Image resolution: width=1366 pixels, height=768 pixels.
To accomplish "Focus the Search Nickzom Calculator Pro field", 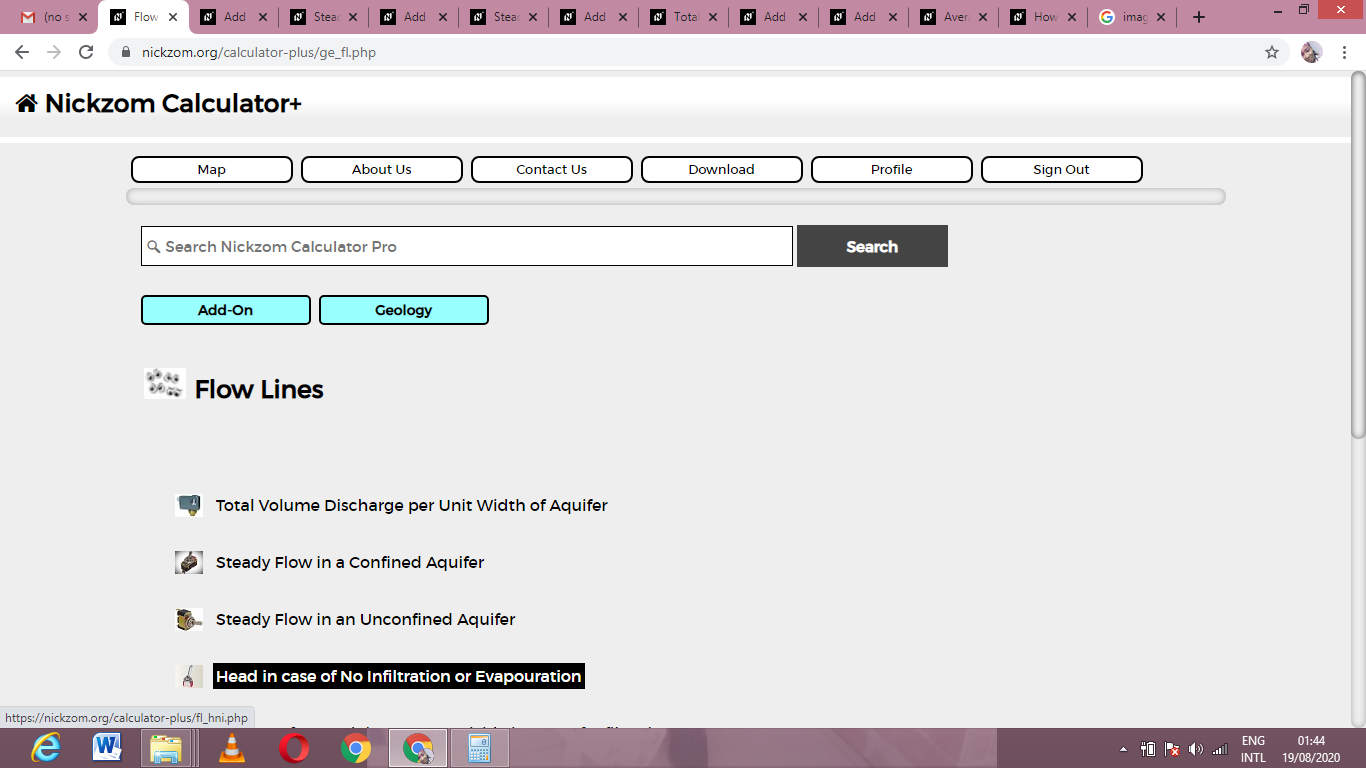I will pyautogui.click(x=467, y=246).
